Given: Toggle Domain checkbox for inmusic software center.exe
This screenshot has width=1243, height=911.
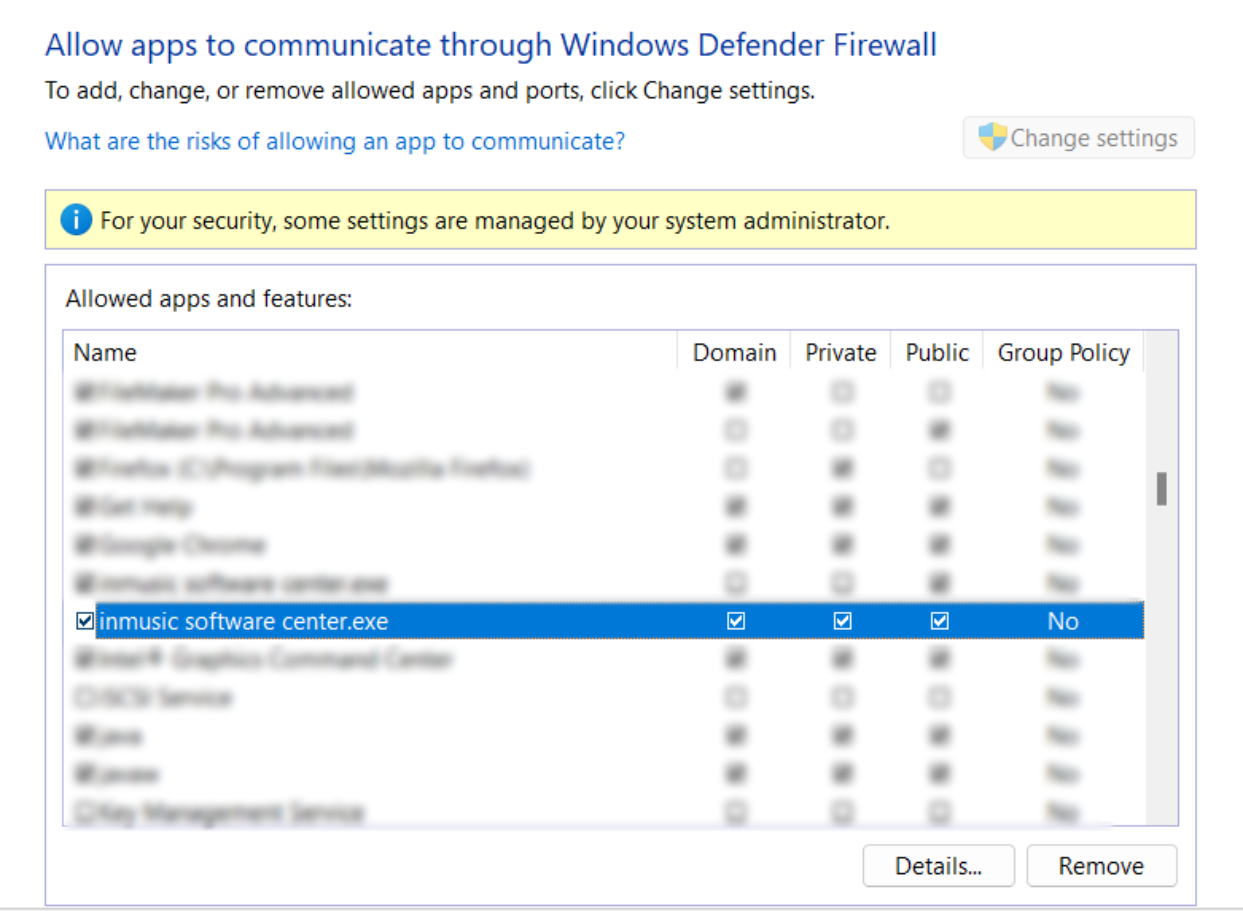Looking at the screenshot, I should pyautogui.click(x=736, y=621).
